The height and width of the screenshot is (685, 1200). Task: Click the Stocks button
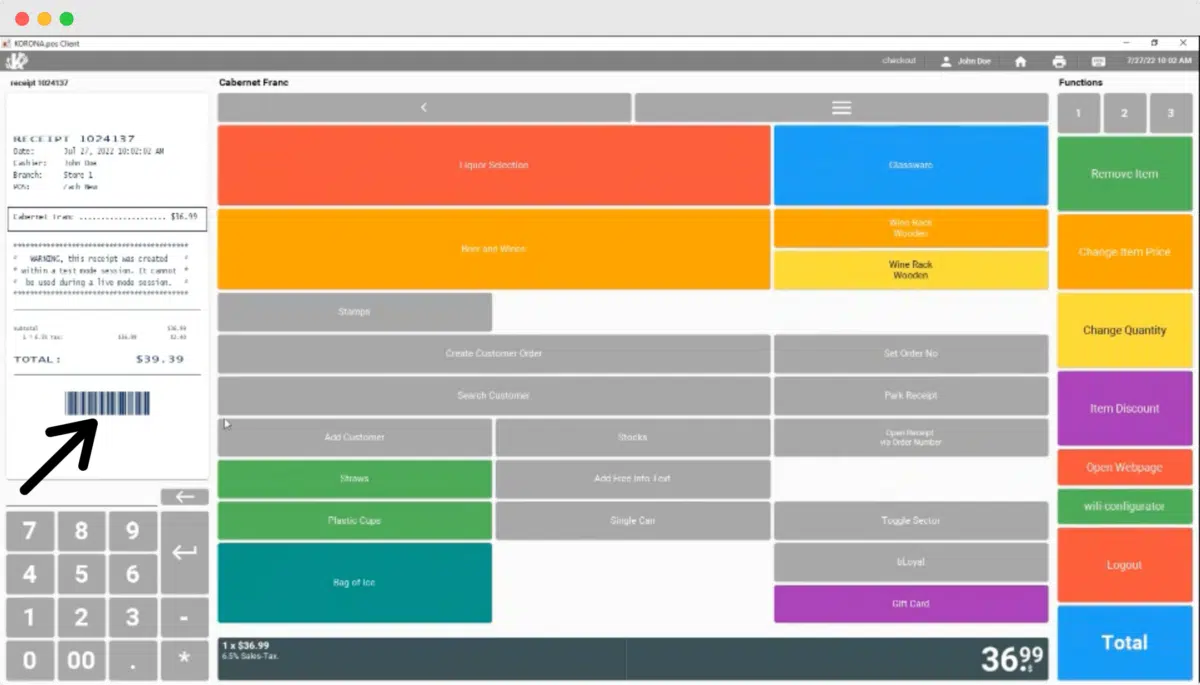633,437
